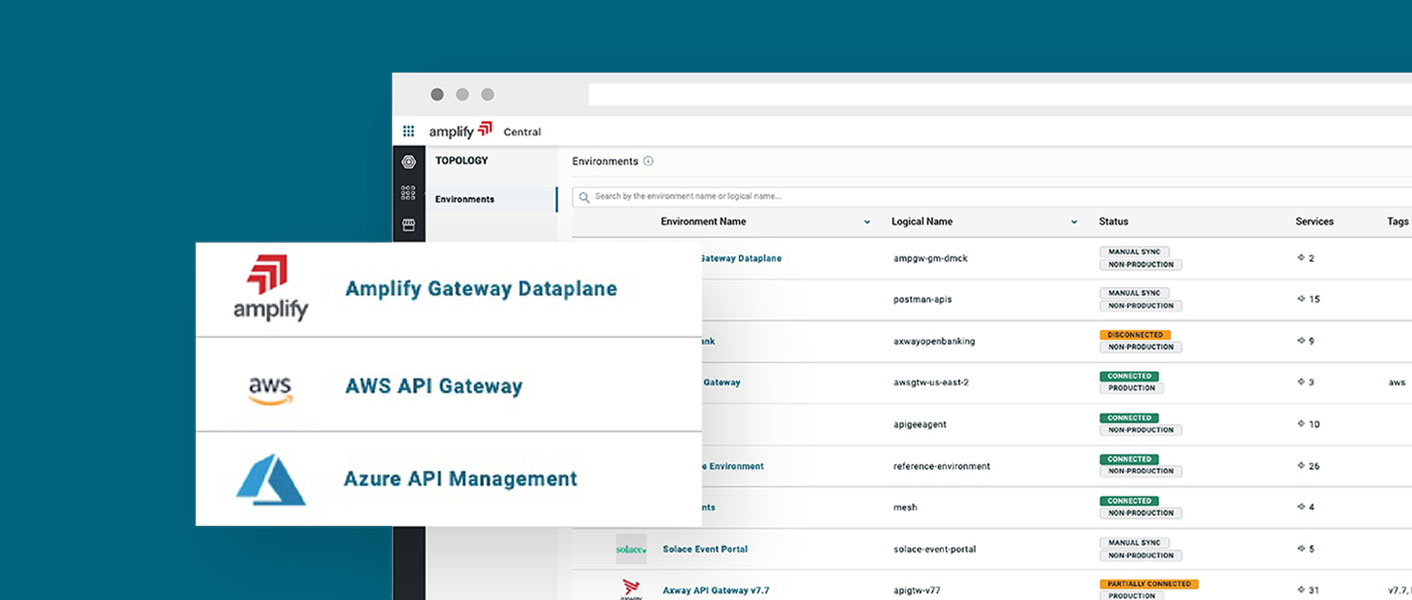The image size is (1412, 600).
Task: Select the AWS API Gateway card title
Action: click(x=434, y=386)
